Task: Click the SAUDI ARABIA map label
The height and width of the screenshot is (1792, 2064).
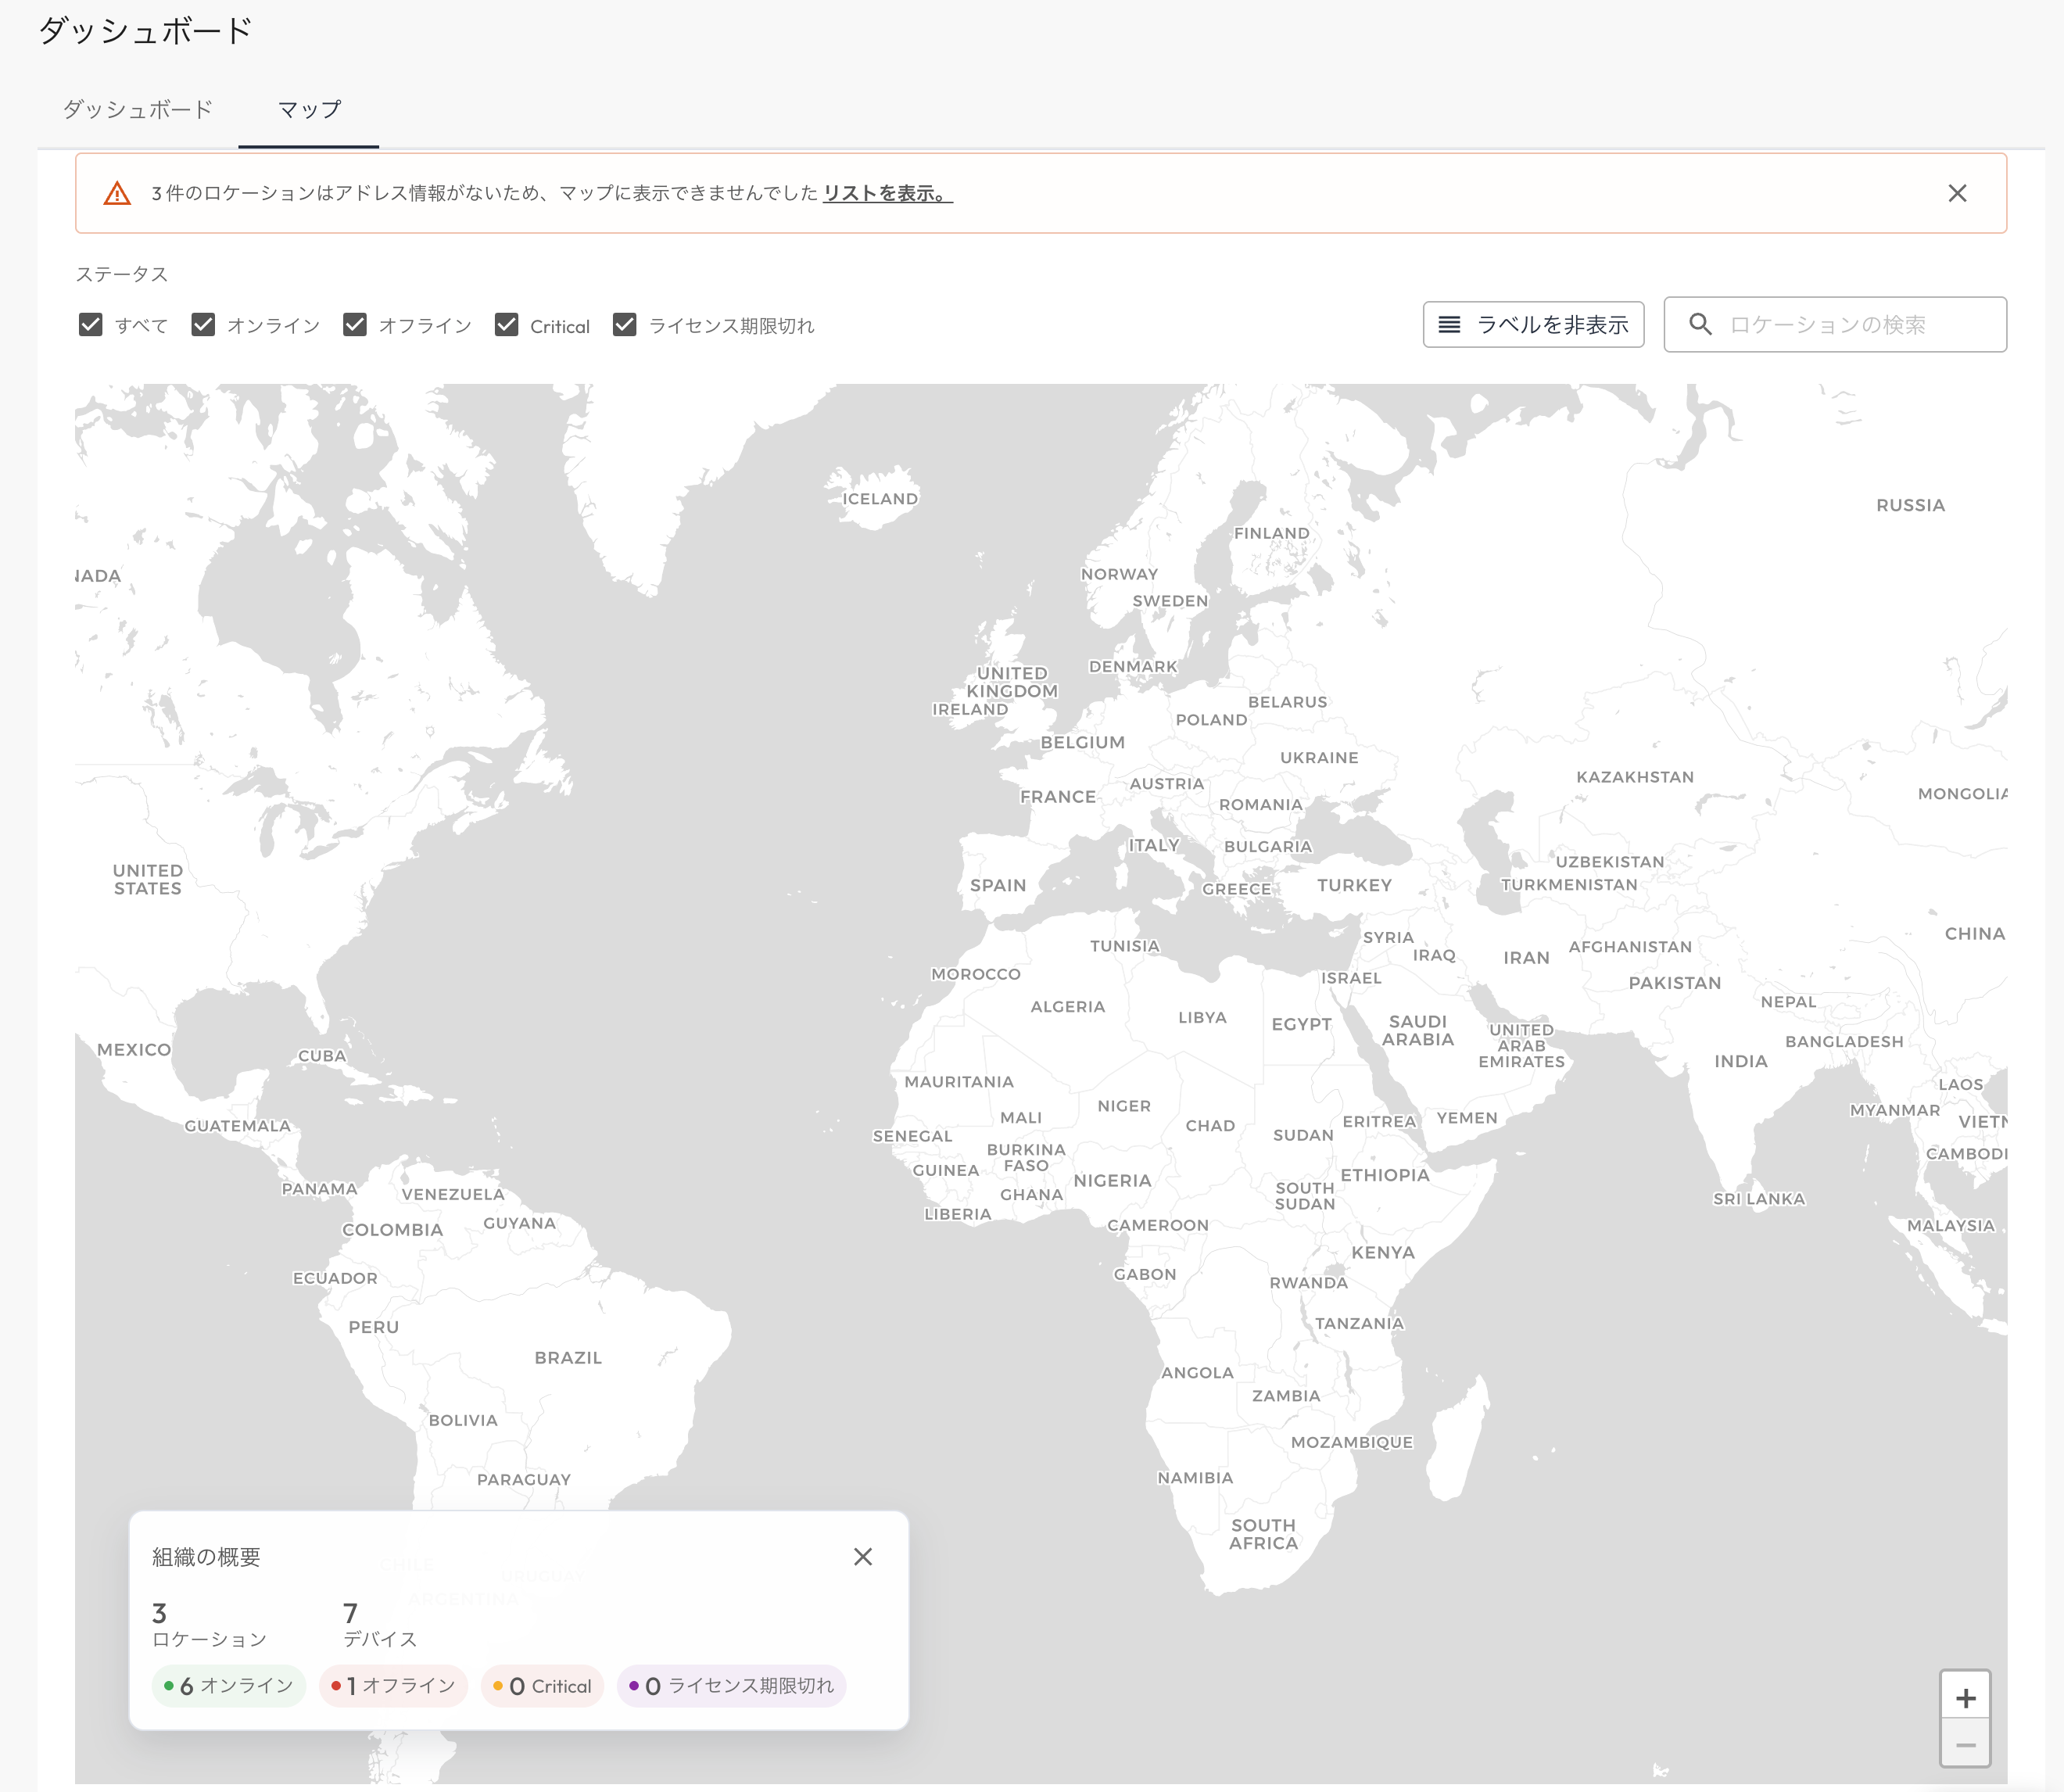Action: coord(1418,1030)
